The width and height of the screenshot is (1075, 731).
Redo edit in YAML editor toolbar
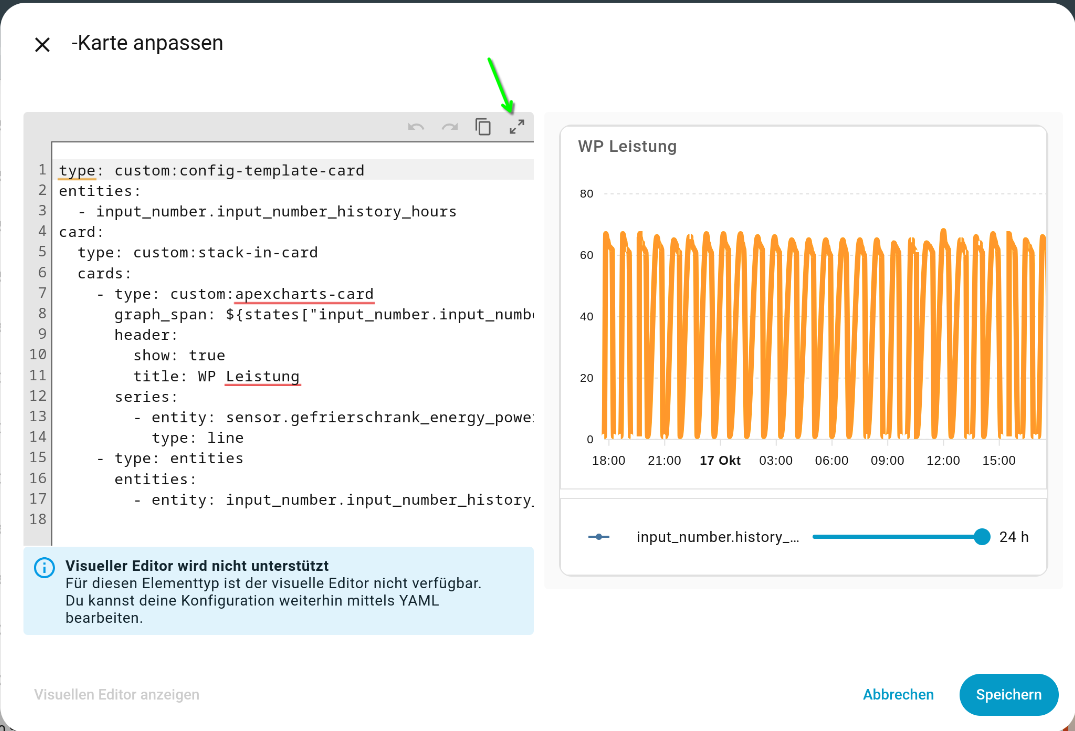(x=450, y=127)
